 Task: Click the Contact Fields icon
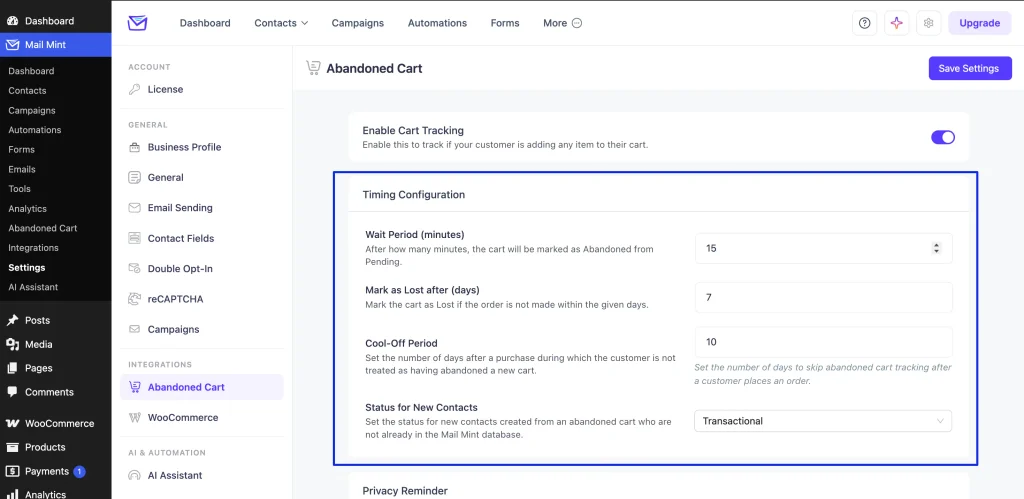[x=135, y=238]
